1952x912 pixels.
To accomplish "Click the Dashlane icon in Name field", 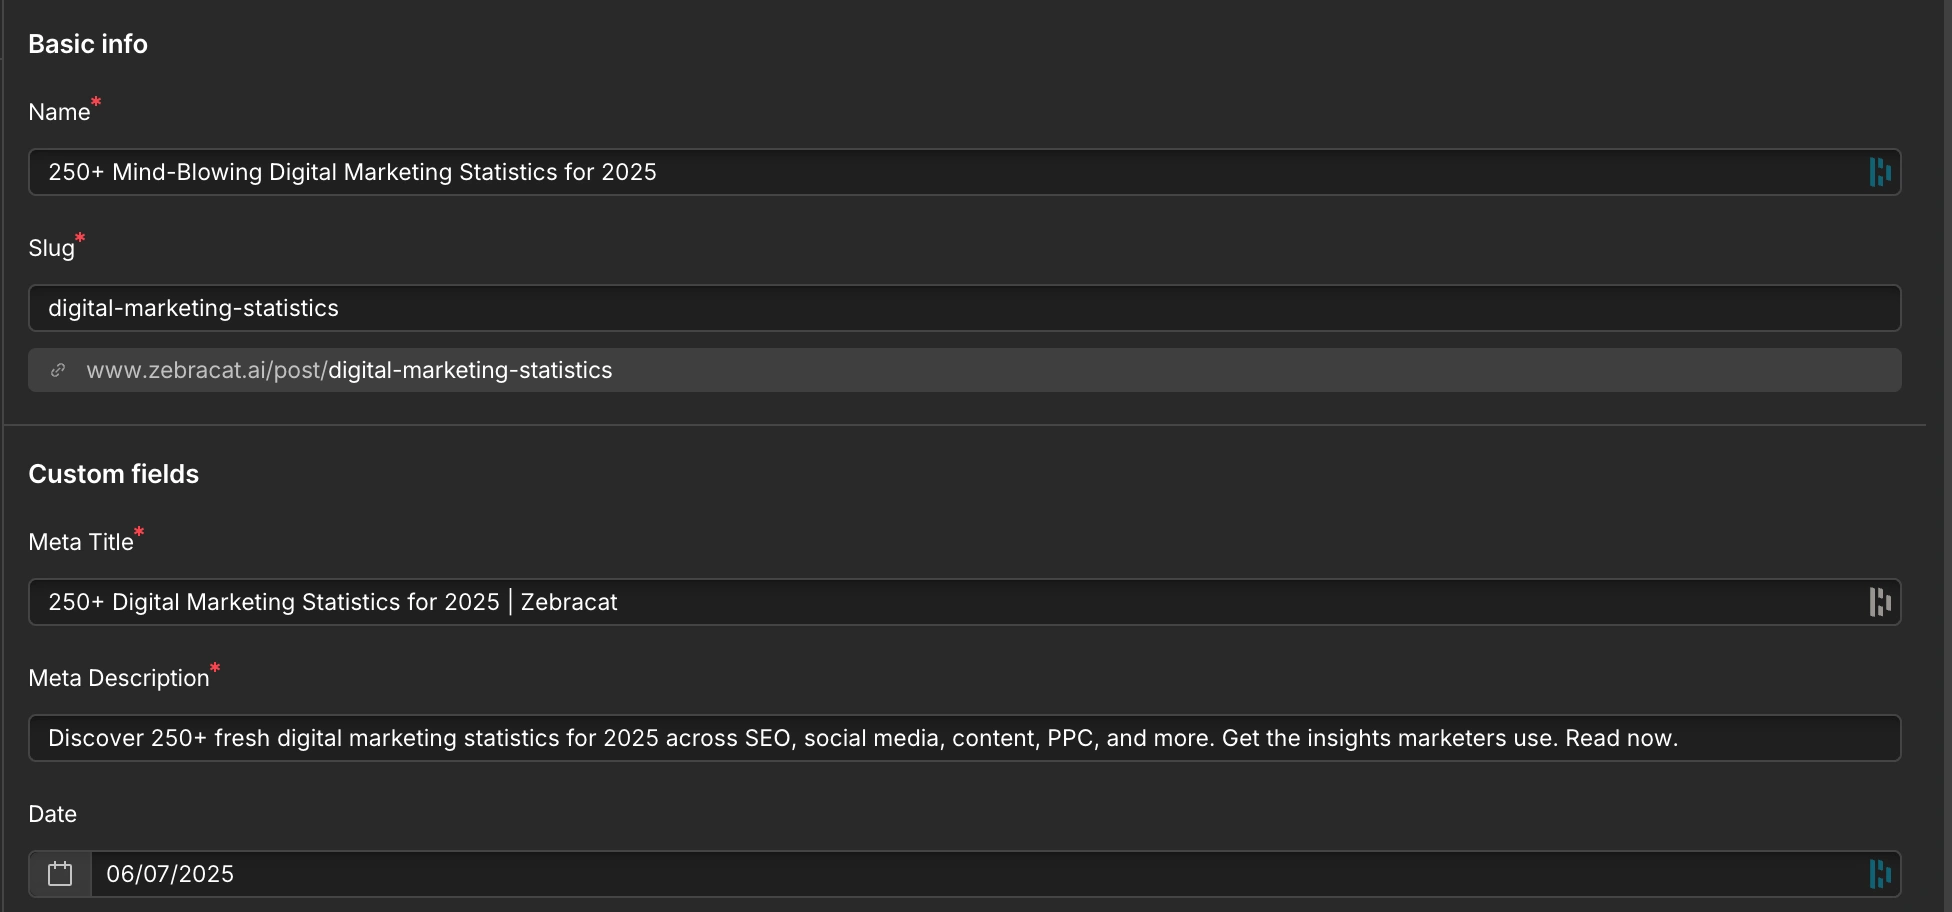I will (x=1880, y=172).
